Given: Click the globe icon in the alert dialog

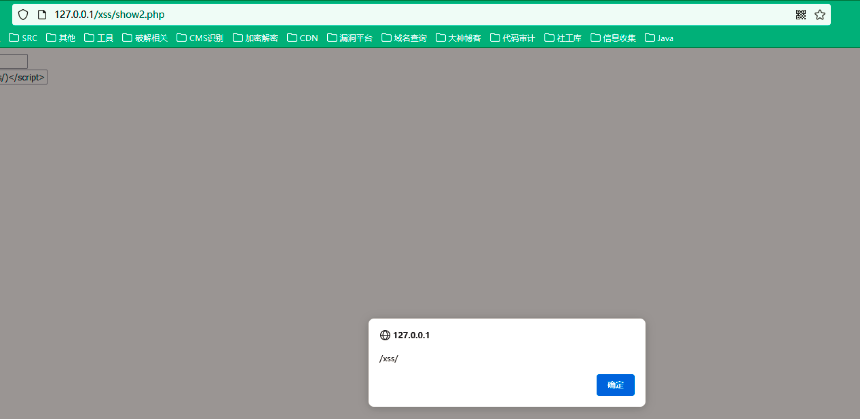Looking at the screenshot, I should (x=384, y=335).
